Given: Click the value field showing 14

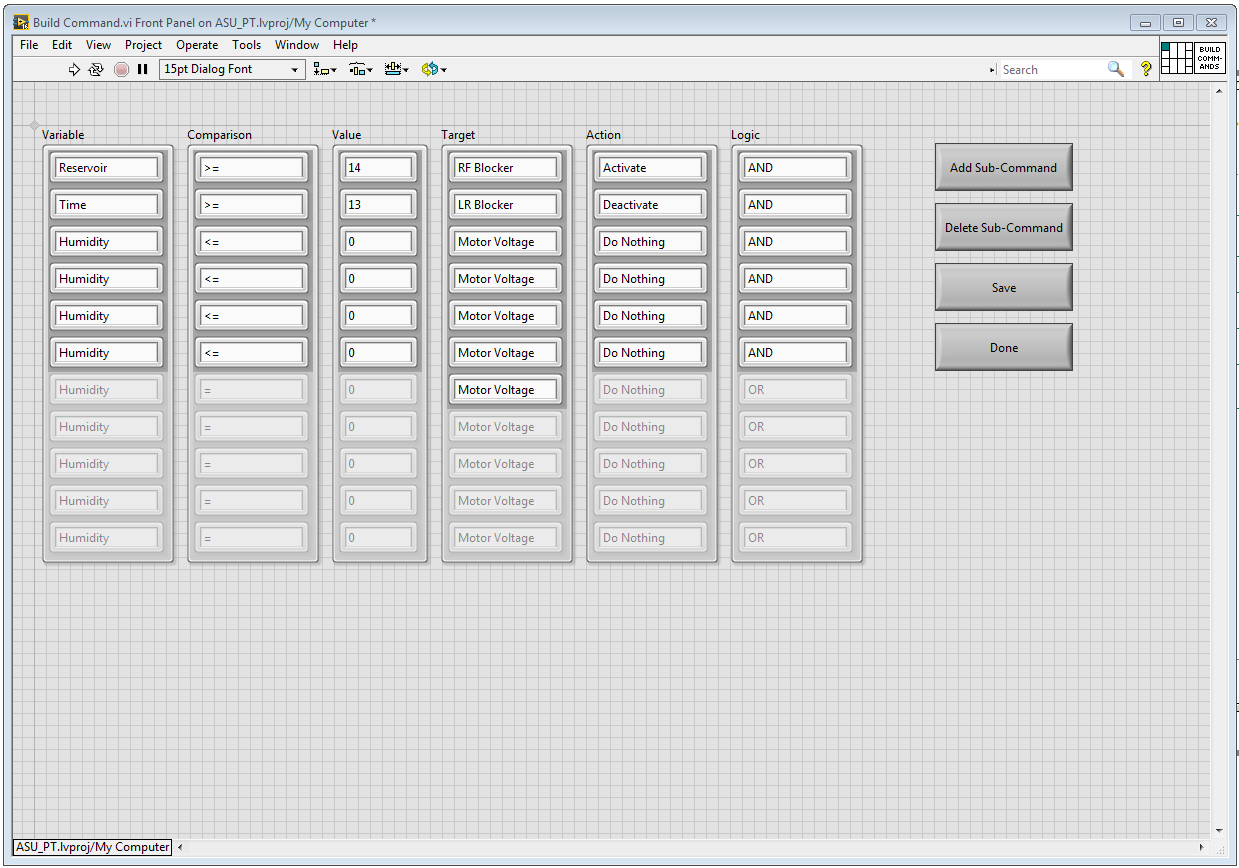Looking at the screenshot, I should 379,168.
